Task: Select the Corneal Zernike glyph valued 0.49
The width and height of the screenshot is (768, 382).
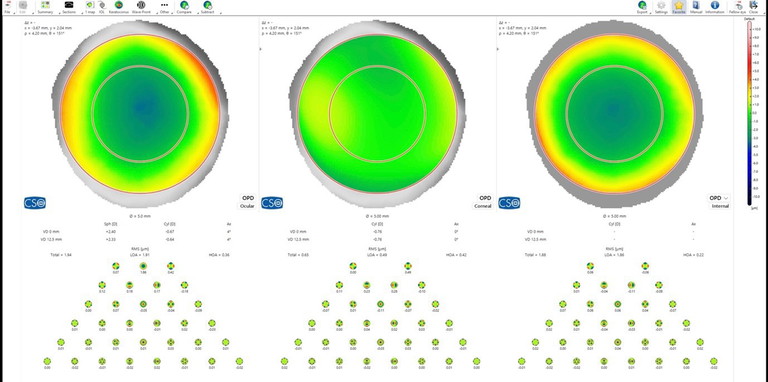Action: (x=408, y=267)
